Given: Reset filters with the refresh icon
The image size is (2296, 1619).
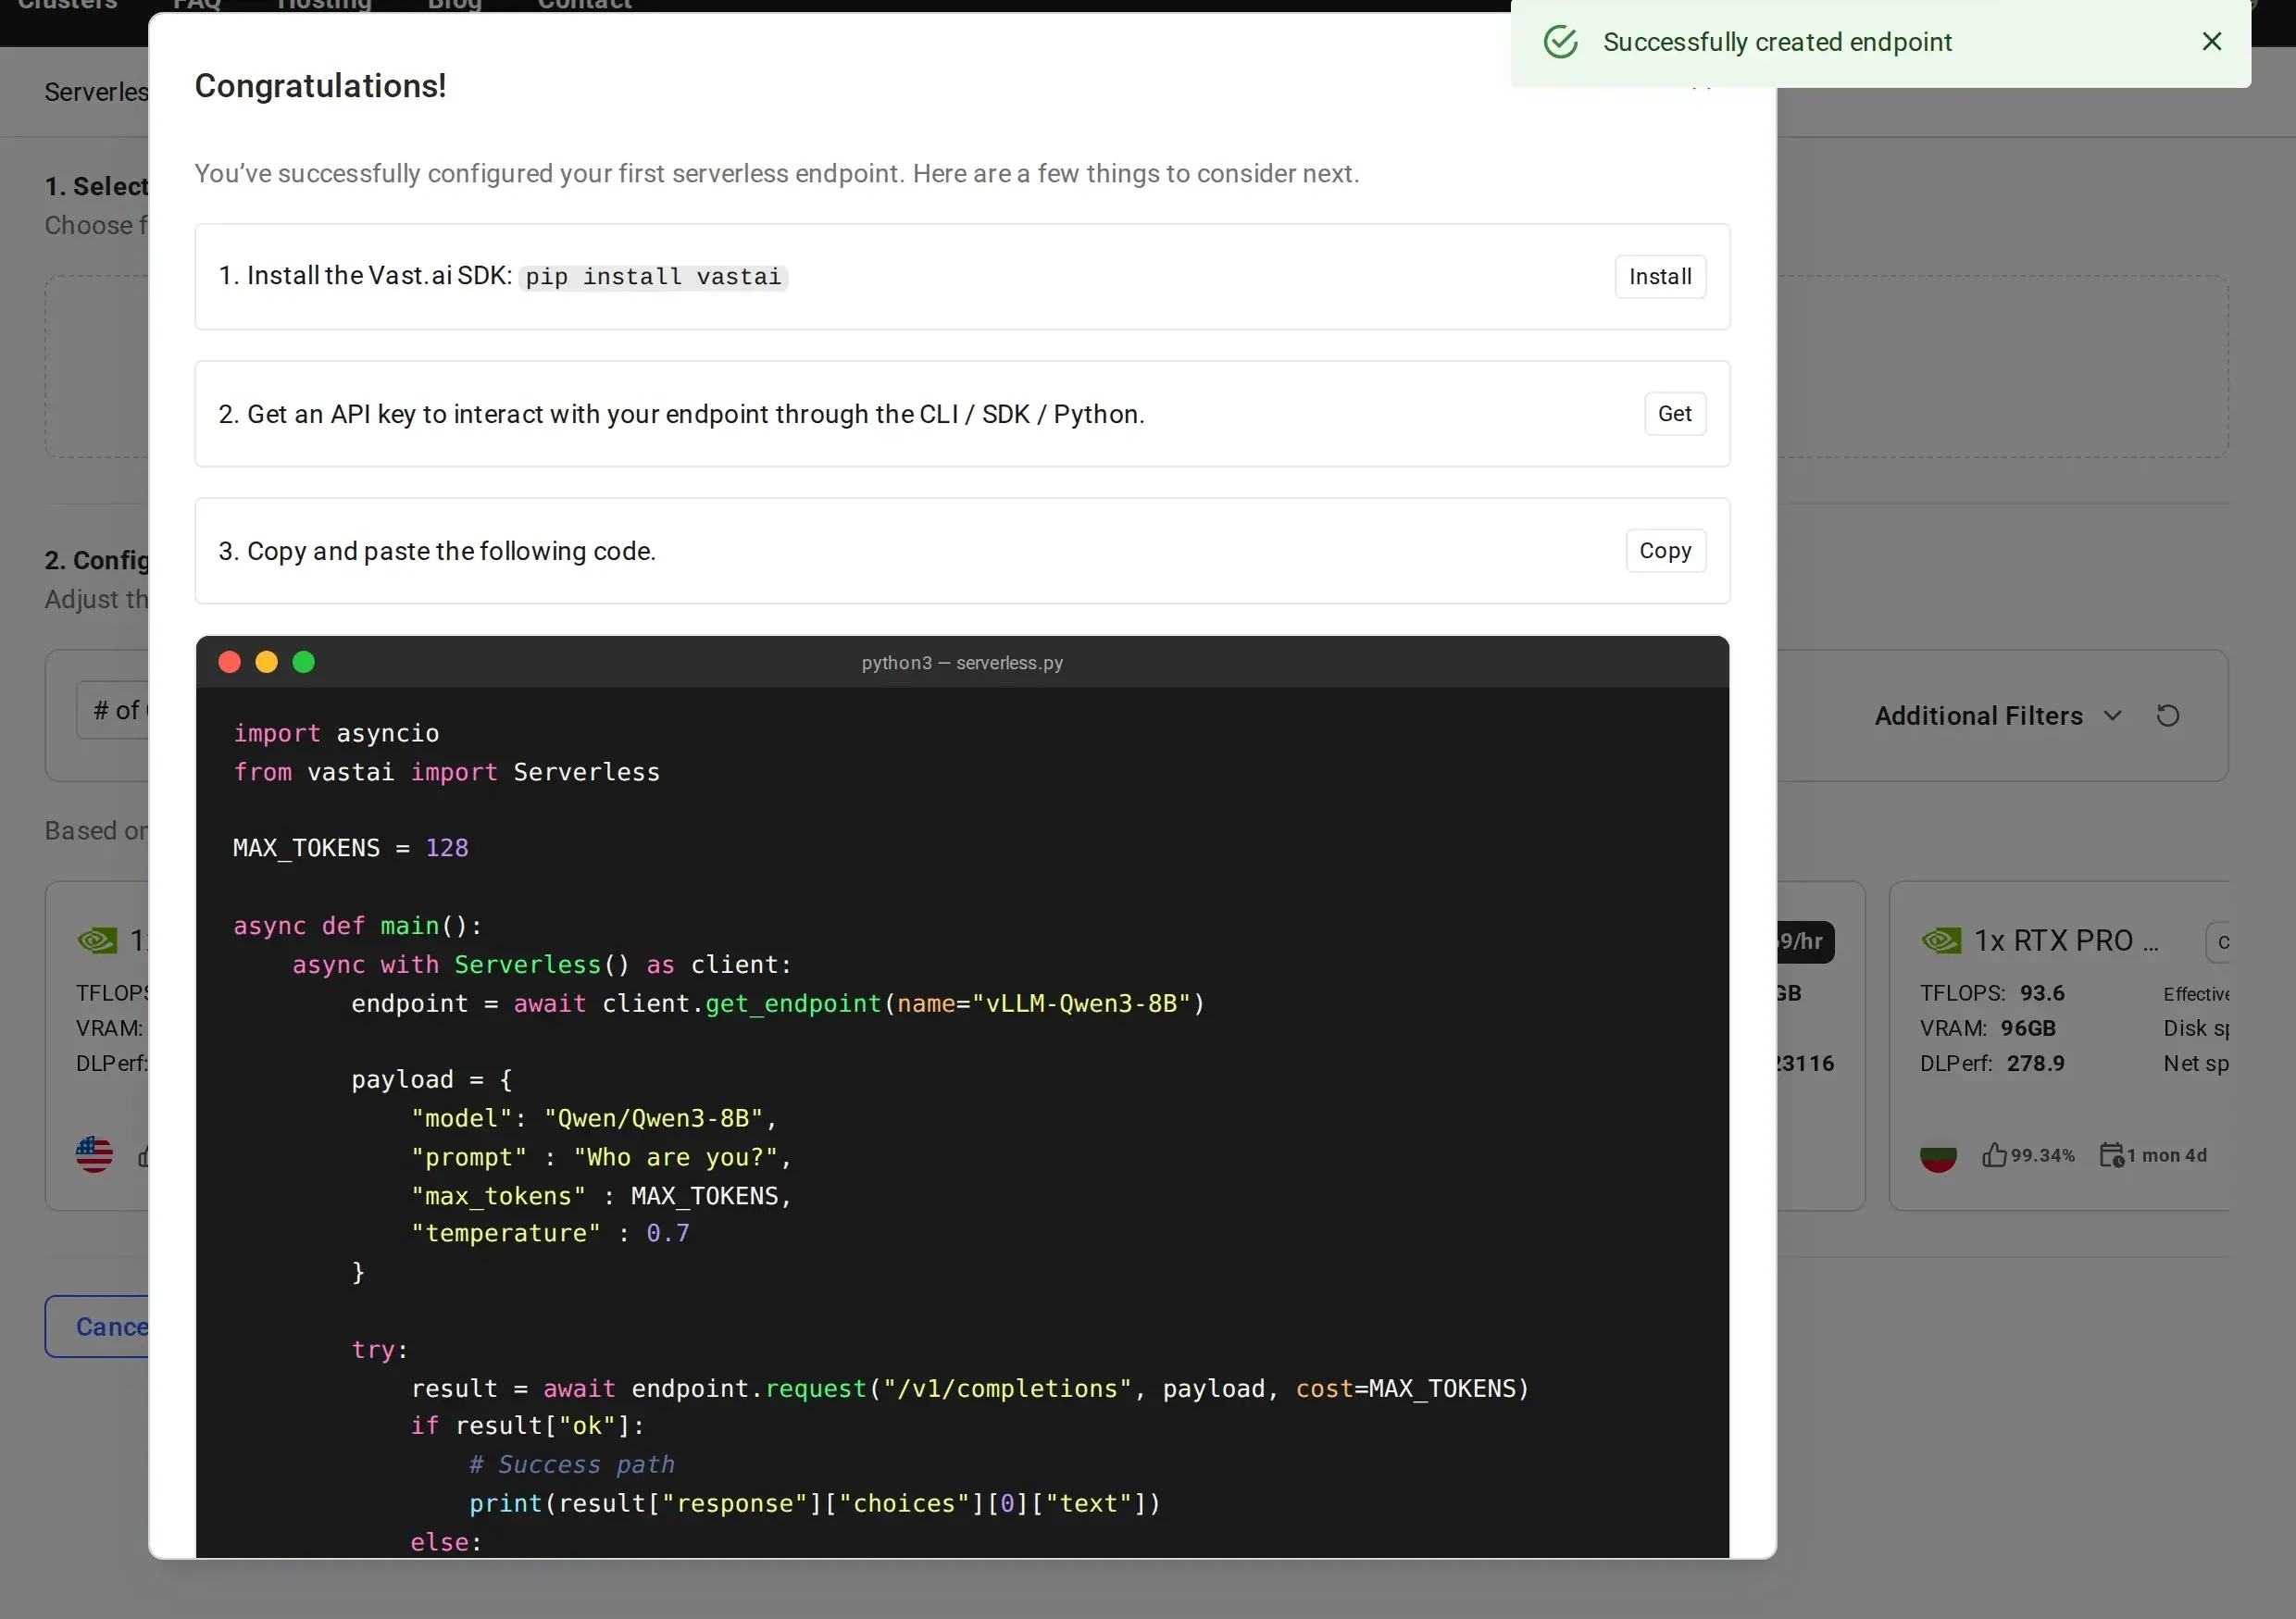Looking at the screenshot, I should point(2167,715).
